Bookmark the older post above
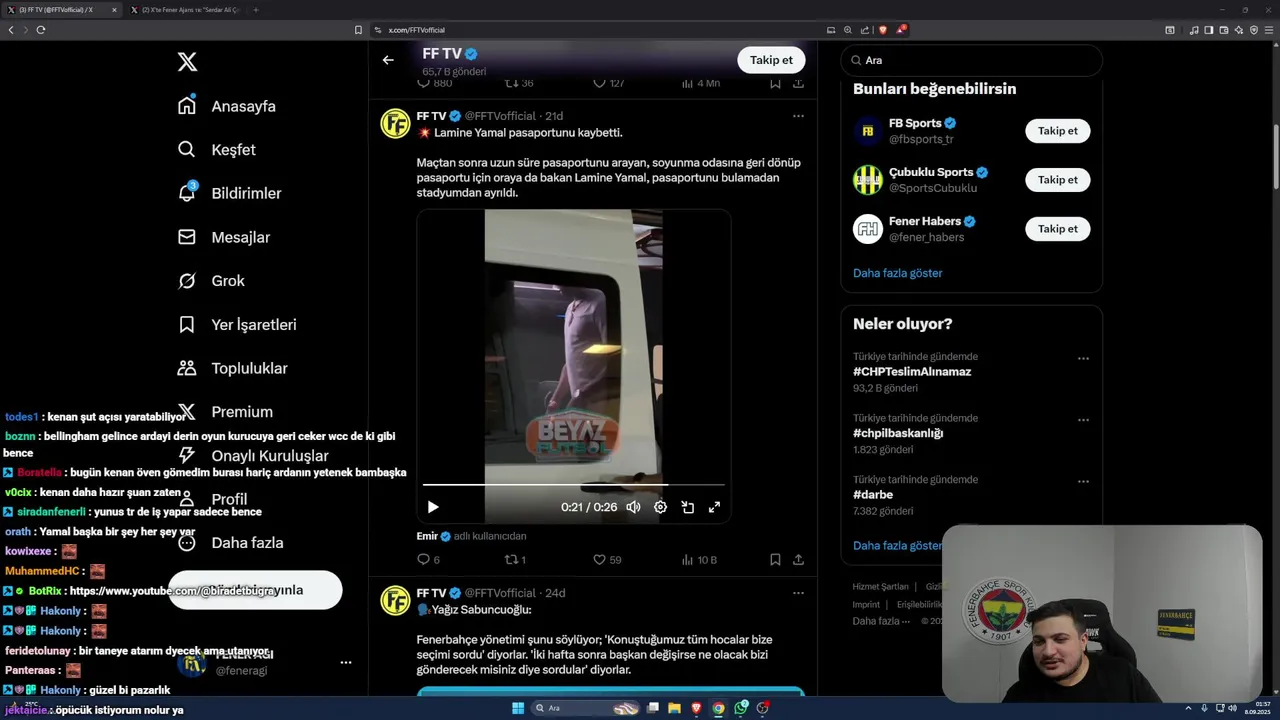This screenshot has height=720, width=1280. (775, 83)
